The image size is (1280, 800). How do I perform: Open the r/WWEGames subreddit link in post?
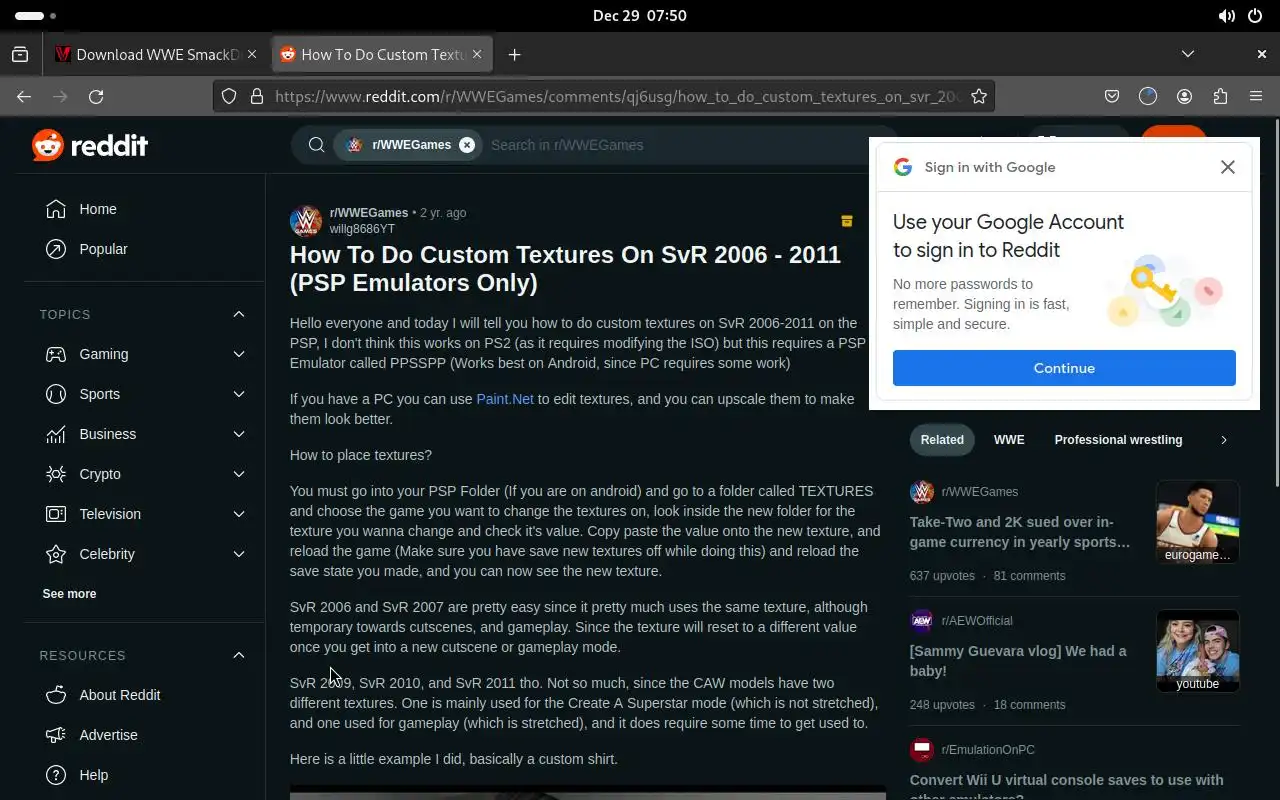369,213
